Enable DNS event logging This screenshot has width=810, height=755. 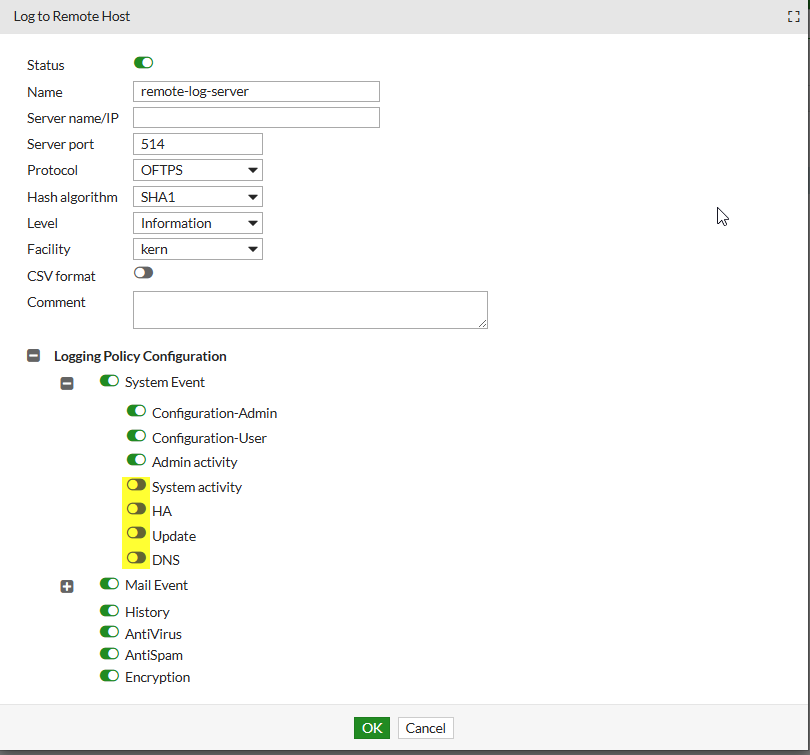point(136,559)
